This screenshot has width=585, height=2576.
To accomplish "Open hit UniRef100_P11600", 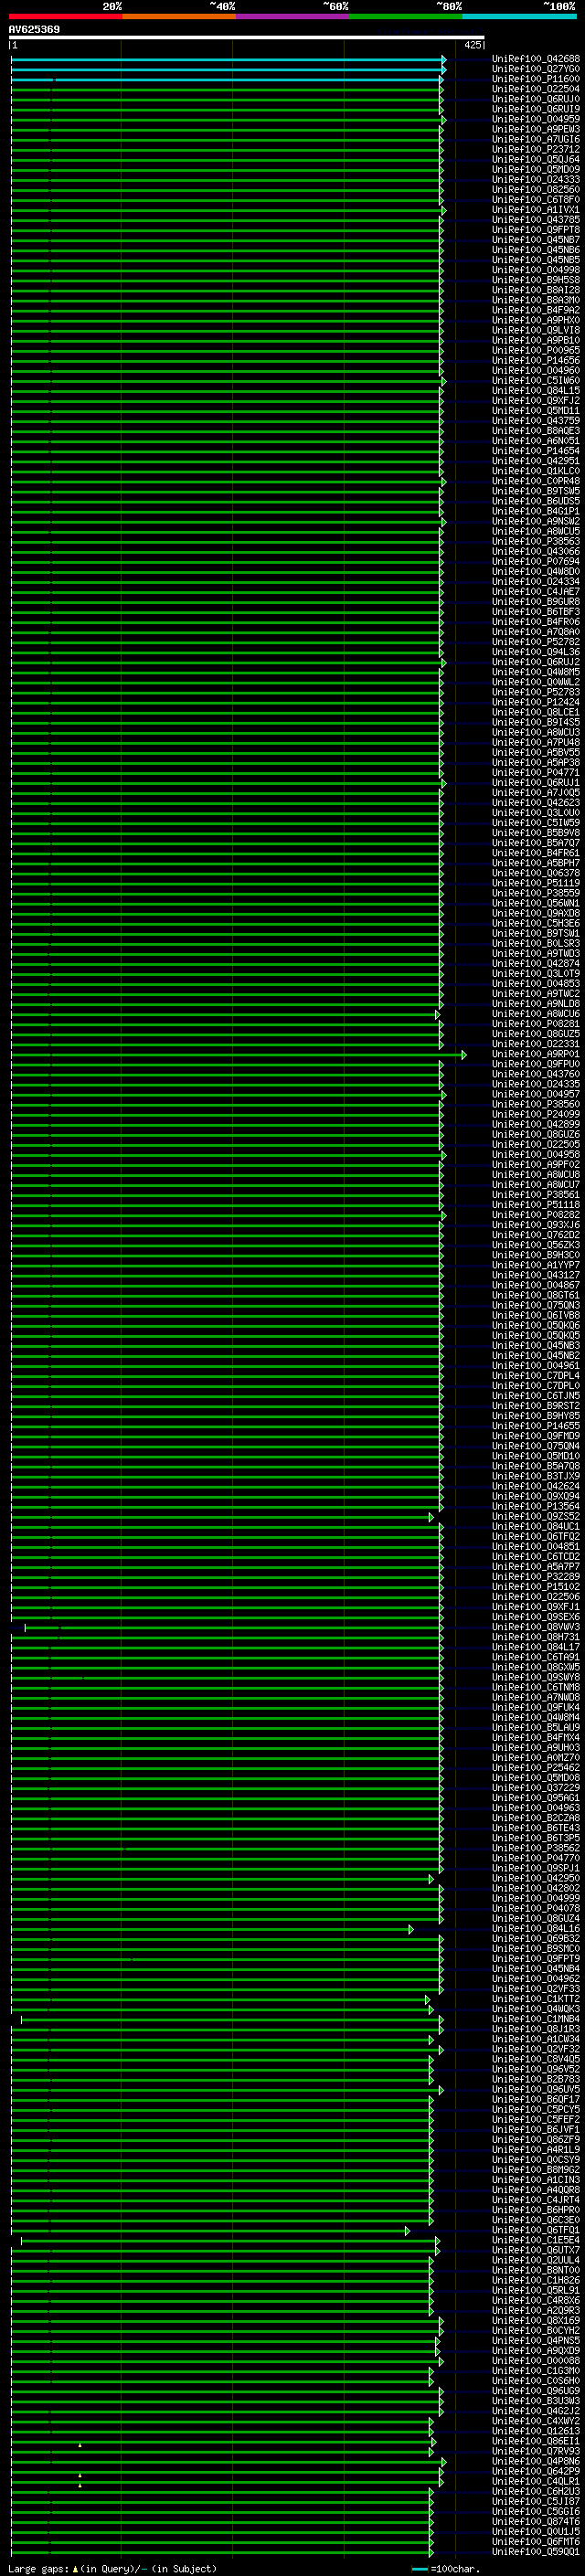I will pos(536,79).
